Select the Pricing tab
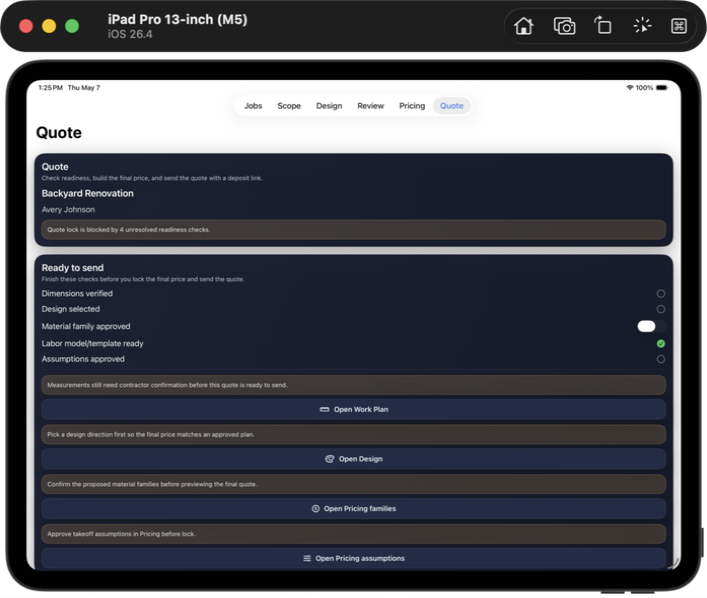The width and height of the screenshot is (707, 598). 412,106
